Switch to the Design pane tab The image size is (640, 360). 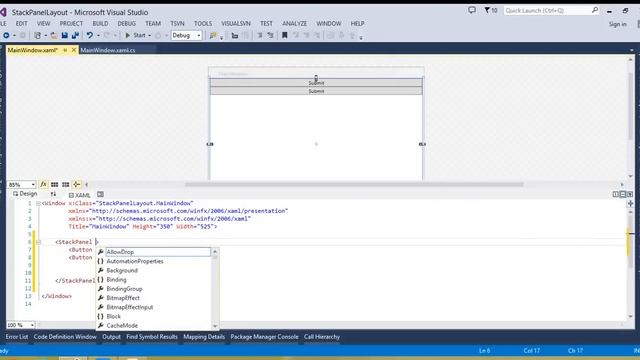[25, 194]
